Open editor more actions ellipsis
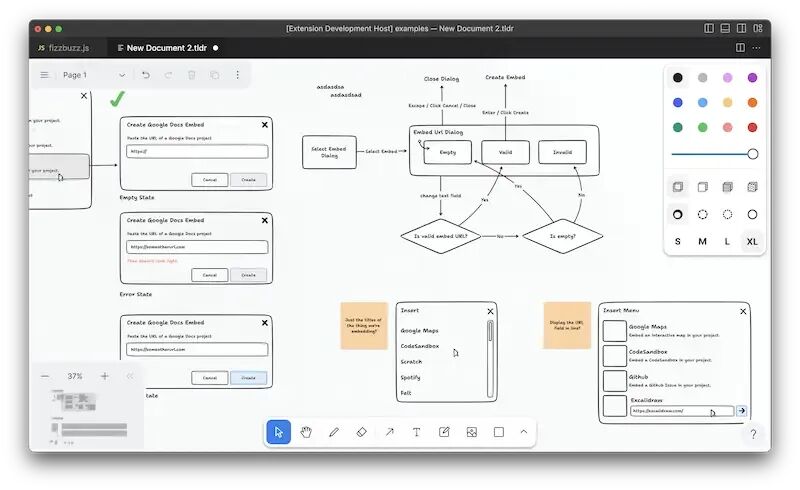Viewport: 800px width, 490px height. [x=757, y=47]
